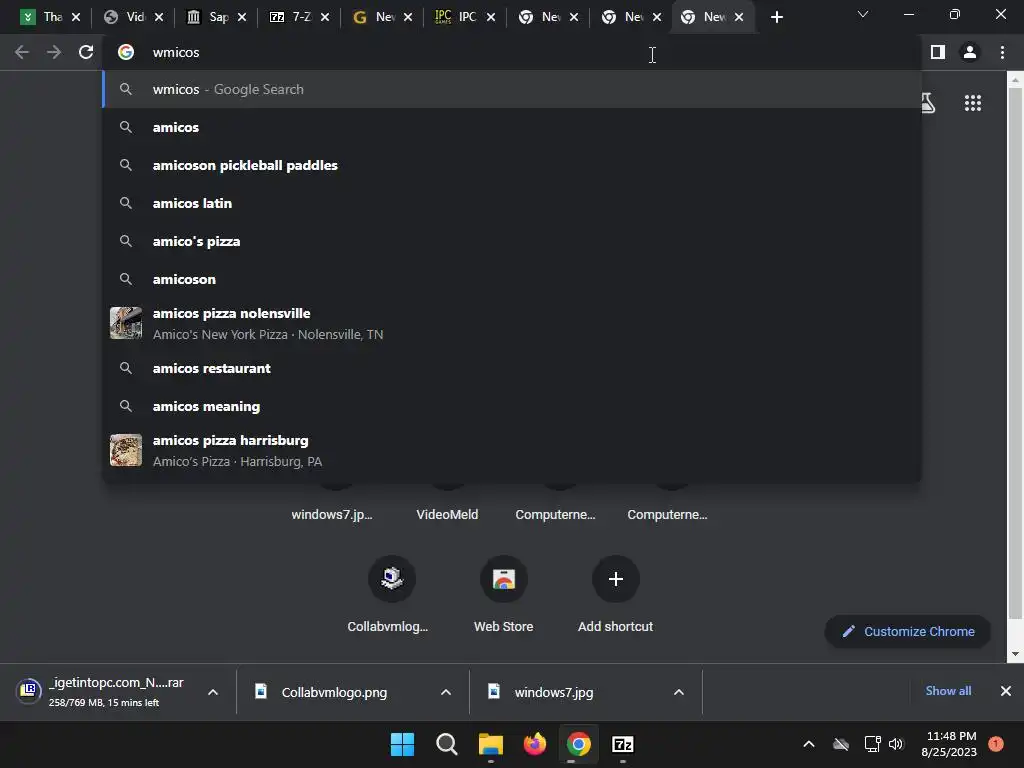The image size is (1024, 768).
Task: Open Chrome side panel
Action: [938, 52]
